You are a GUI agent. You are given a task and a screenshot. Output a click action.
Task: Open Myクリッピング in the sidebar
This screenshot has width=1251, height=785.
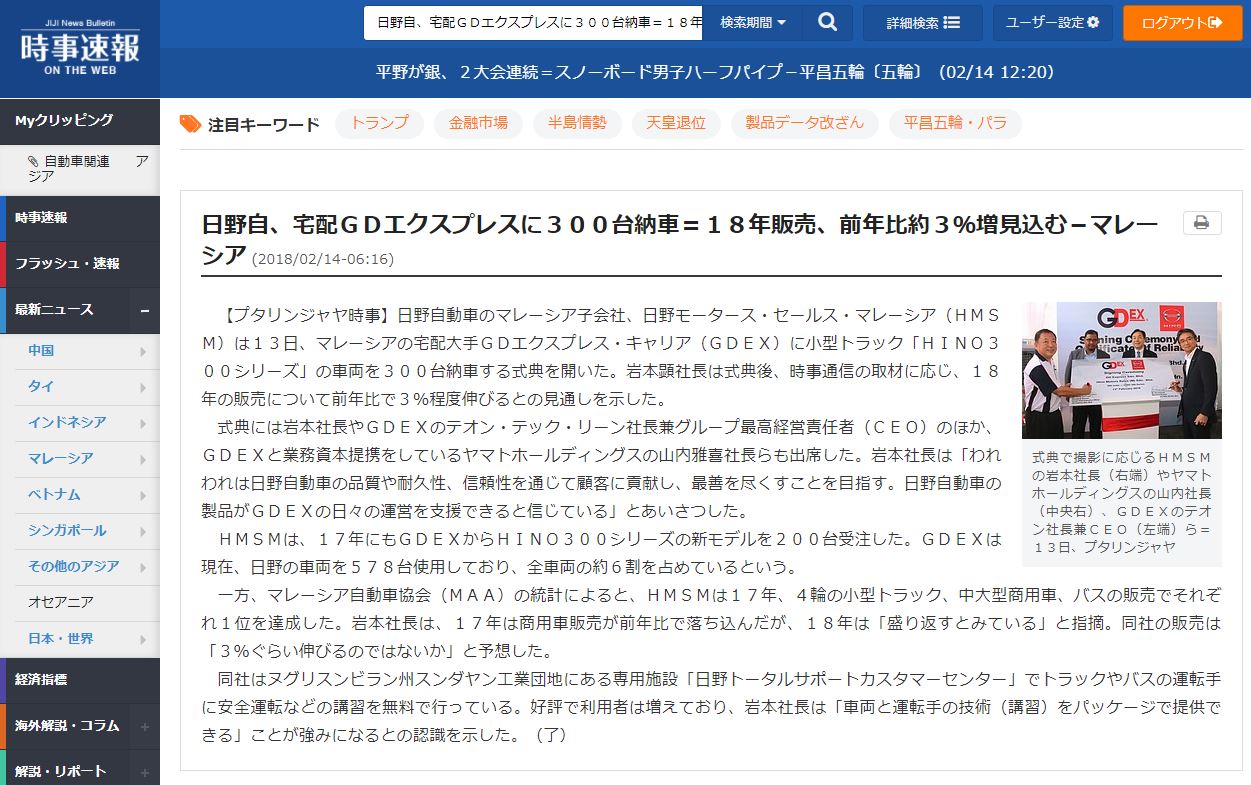[x=80, y=120]
